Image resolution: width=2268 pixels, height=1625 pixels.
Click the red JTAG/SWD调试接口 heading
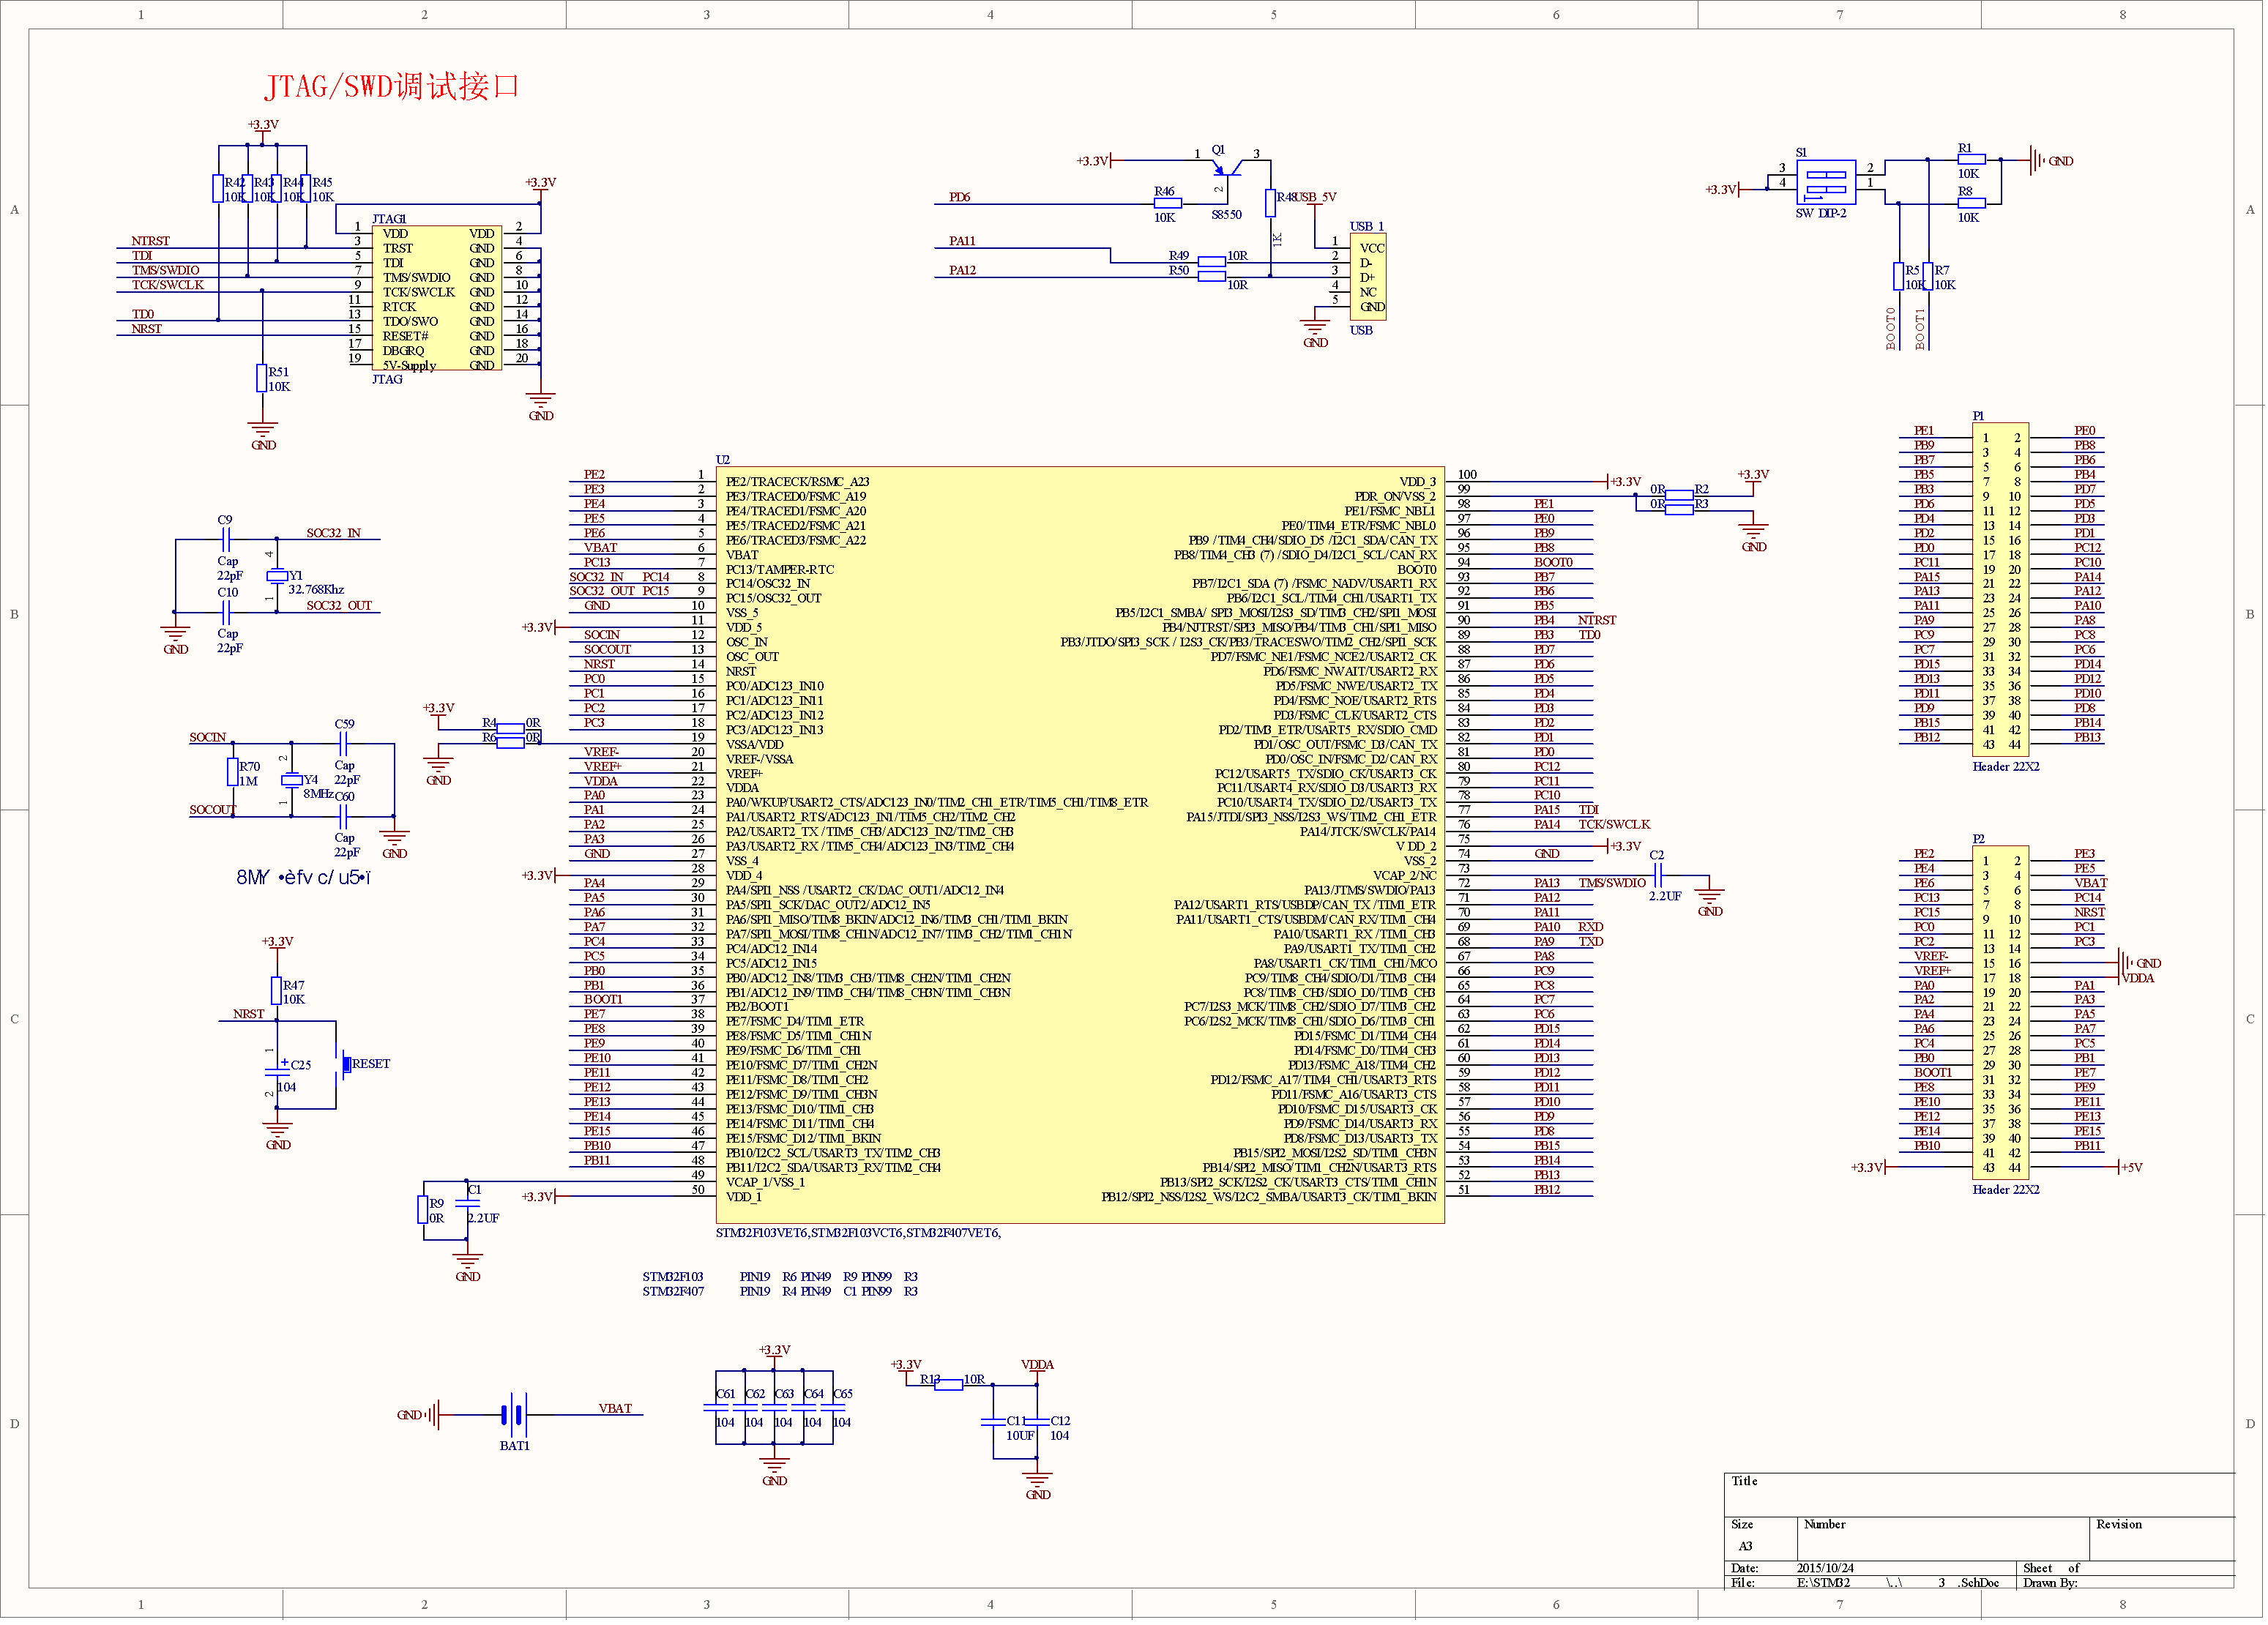pos(392,86)
